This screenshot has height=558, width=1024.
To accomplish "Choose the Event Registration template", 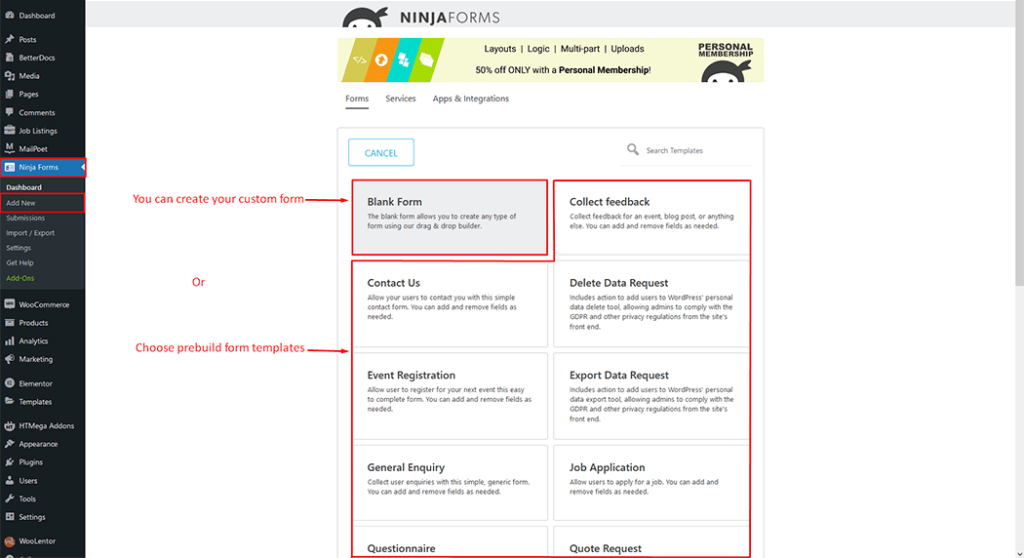I will (450, 396).
